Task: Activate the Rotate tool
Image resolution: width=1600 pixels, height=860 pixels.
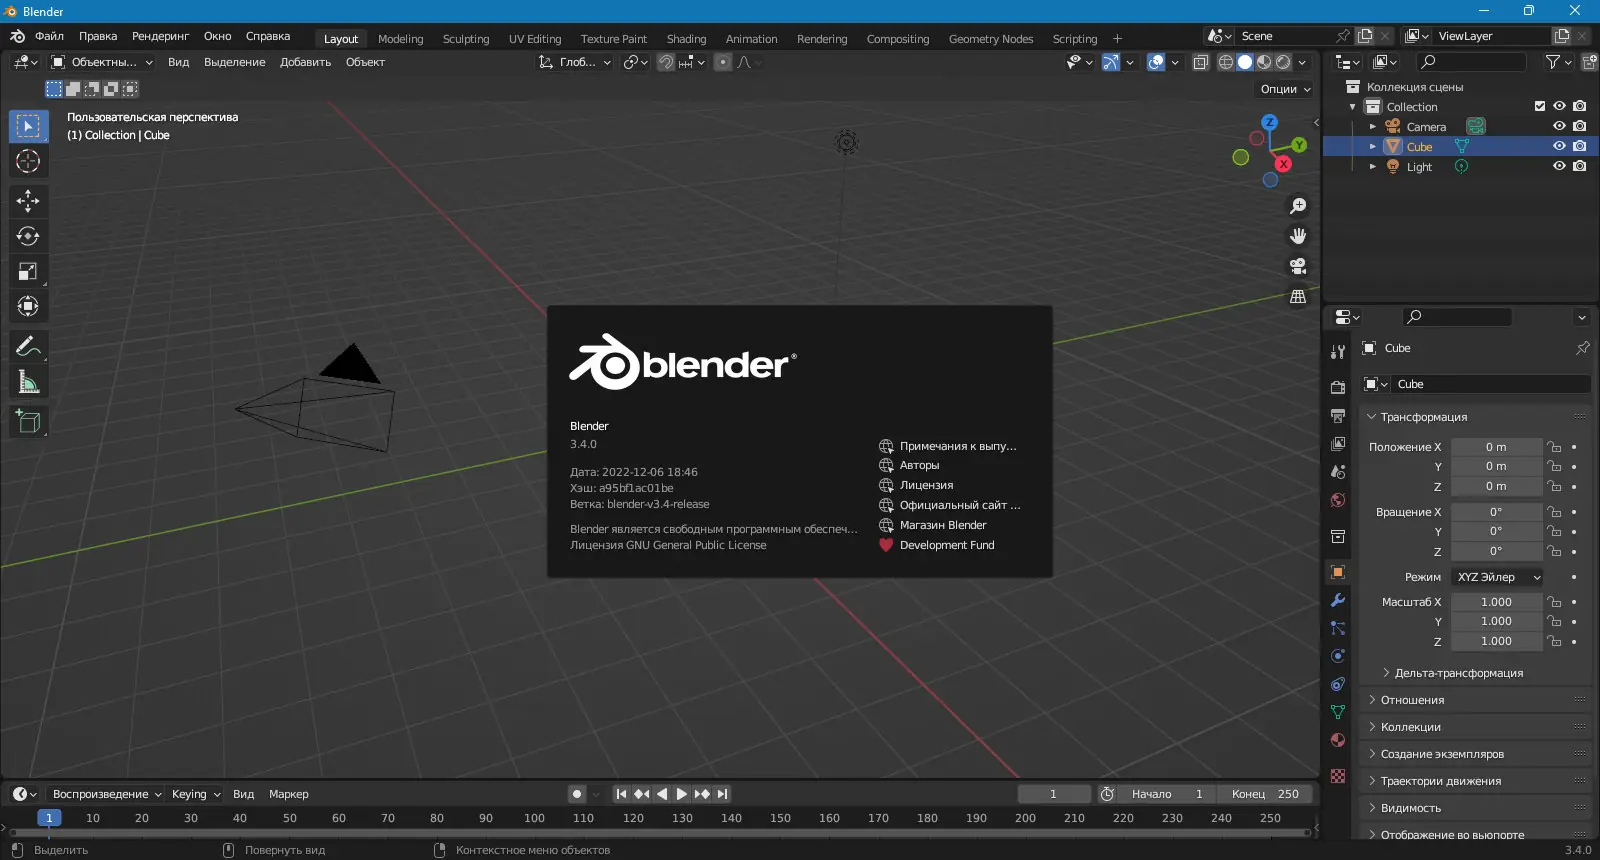Action: [x=28, y=236]
